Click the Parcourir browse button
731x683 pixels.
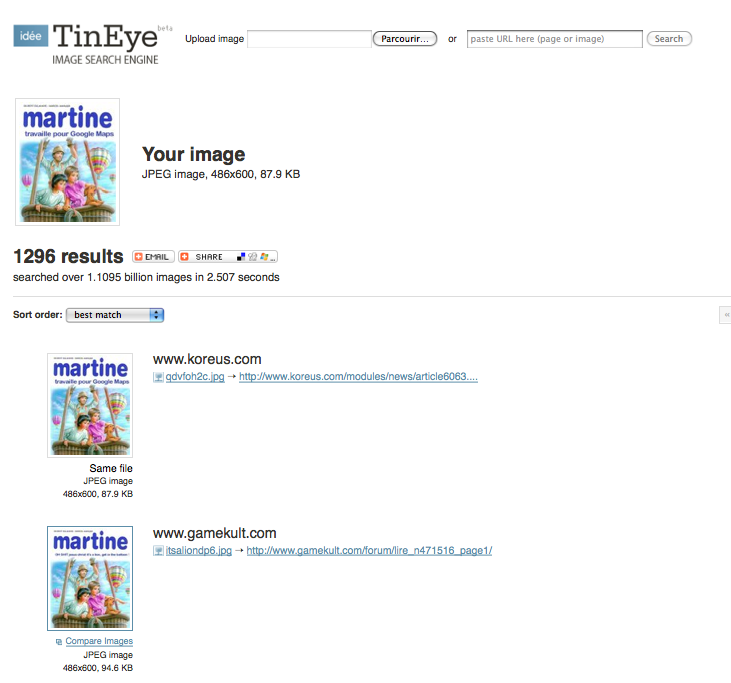(x=405, y=39)
